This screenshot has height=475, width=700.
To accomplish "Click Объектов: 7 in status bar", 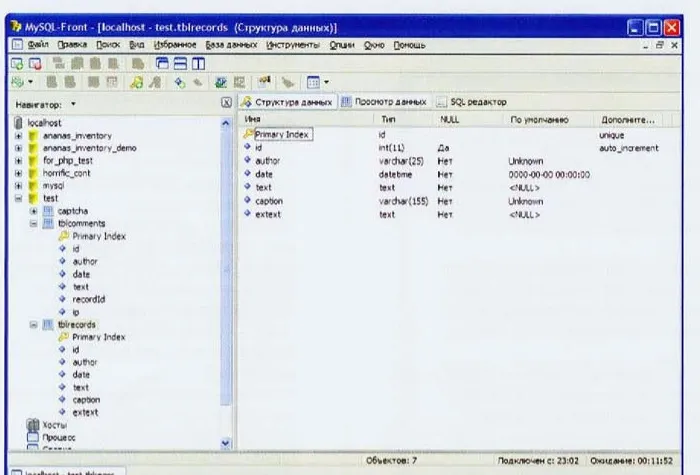I will 392,460.
